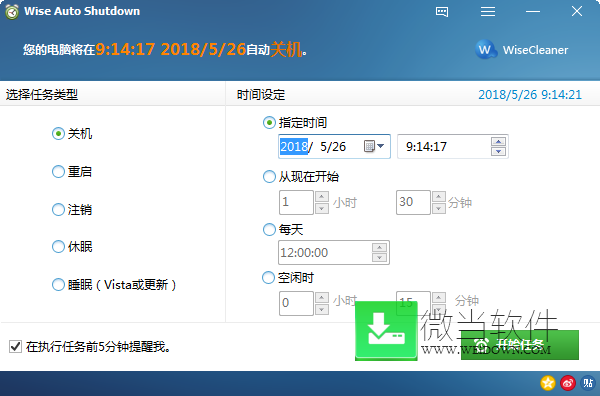Increase the specified time with up arrow
The height and width of the screenshot is (396, 600).
[x=498, y=142]
